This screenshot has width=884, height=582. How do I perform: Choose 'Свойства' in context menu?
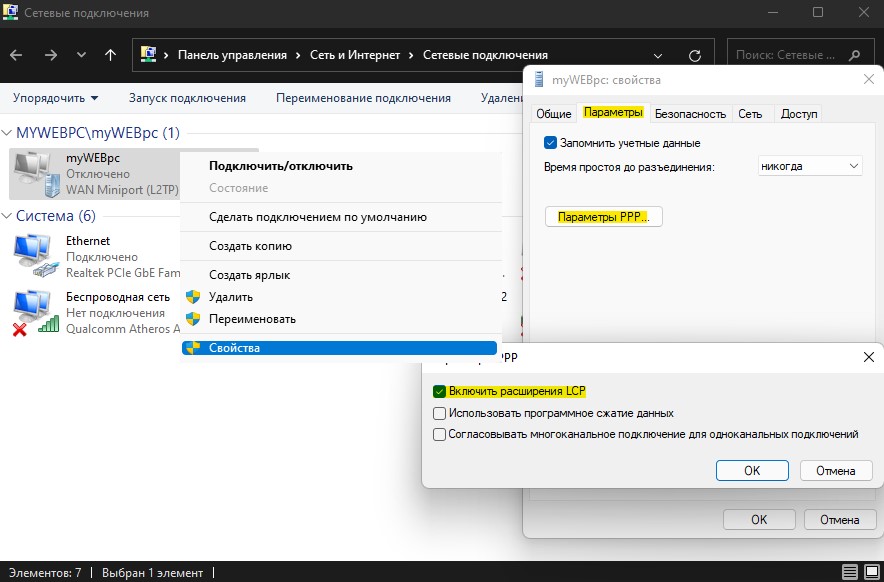pyautogui.click(x=339, y=348)
